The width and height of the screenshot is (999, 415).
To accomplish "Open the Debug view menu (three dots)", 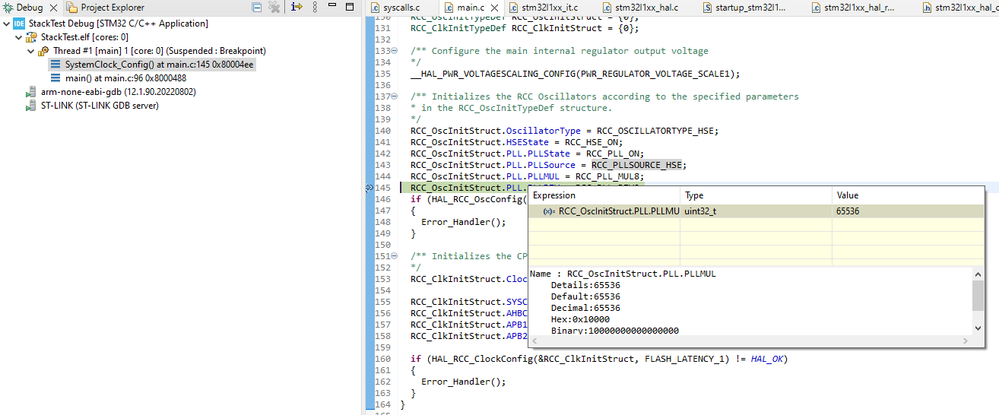I will pyautogui.click(x=314, y=8).
